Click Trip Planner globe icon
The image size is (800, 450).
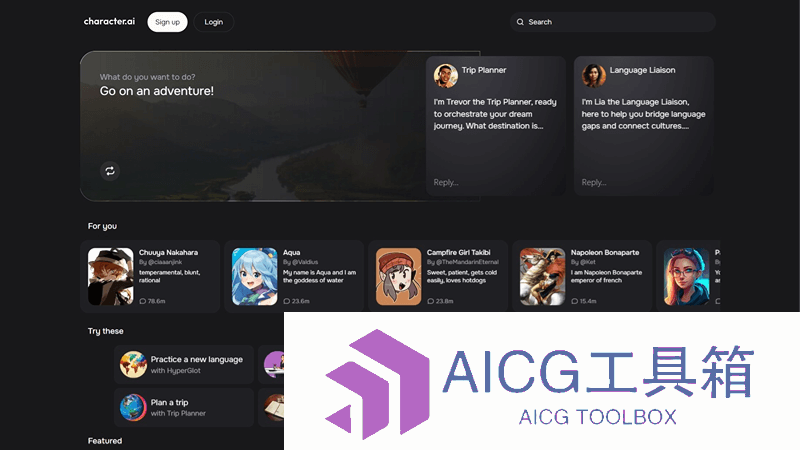(x=133, y=407)
